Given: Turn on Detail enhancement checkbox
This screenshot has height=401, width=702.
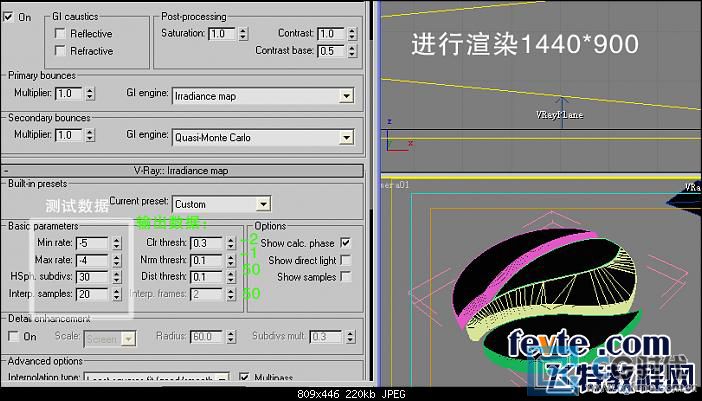Looking at the screenshot, I should (13, 336).
